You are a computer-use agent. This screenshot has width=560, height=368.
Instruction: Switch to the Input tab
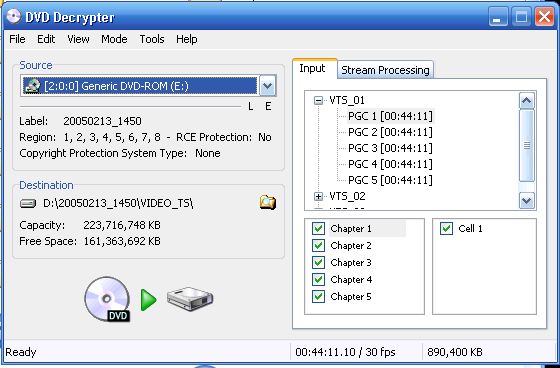click(314, 68)
